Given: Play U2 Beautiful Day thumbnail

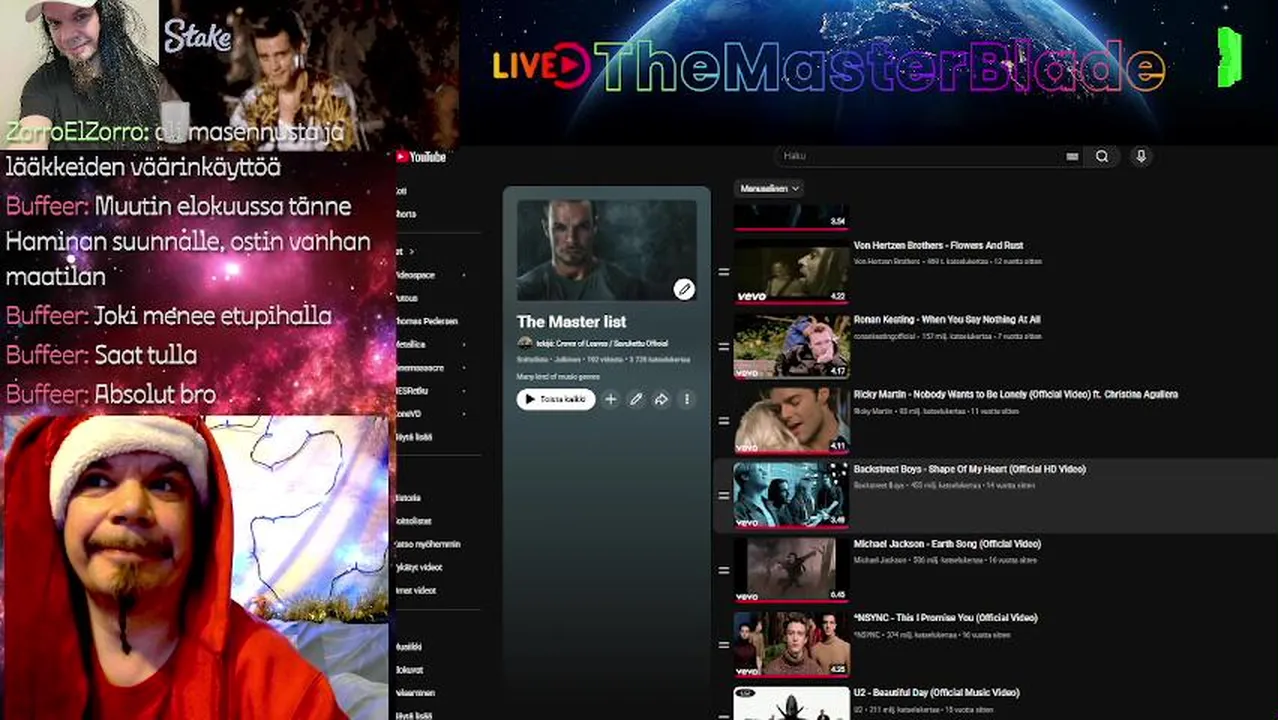Looking at the screenshot, I should (791, 704).
